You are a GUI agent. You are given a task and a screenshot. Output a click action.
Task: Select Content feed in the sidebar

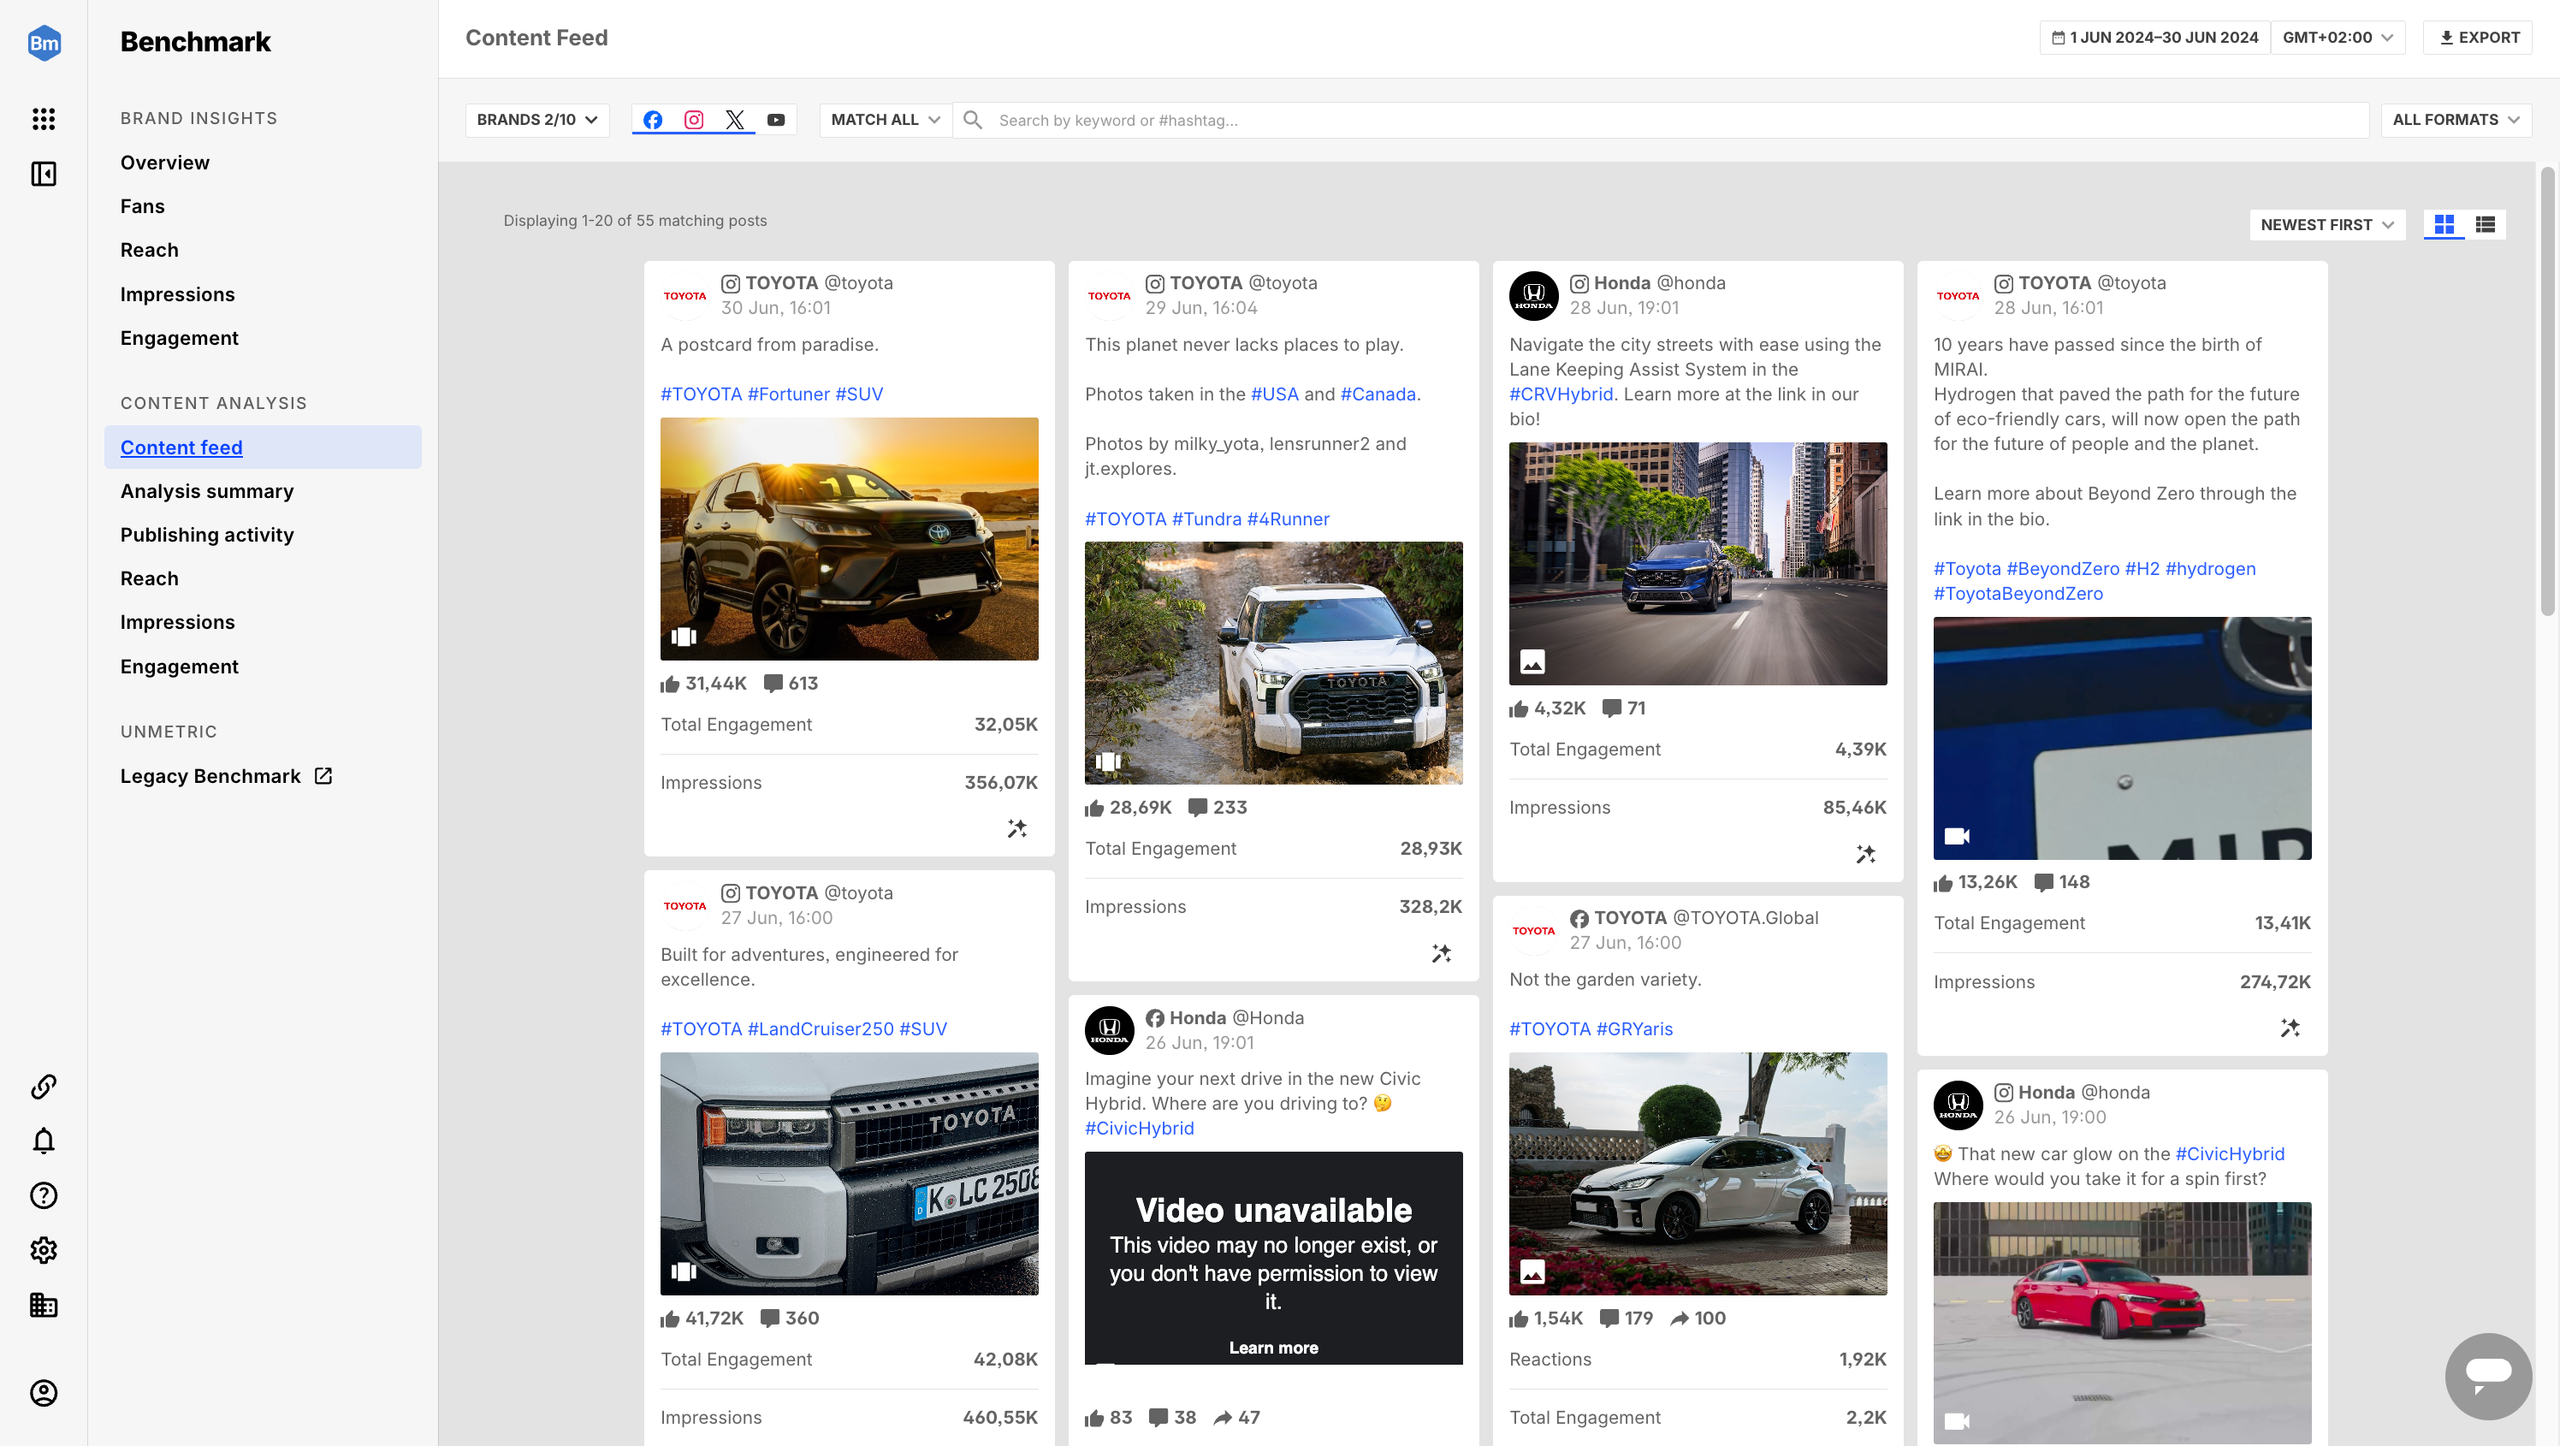coord(263,447)
